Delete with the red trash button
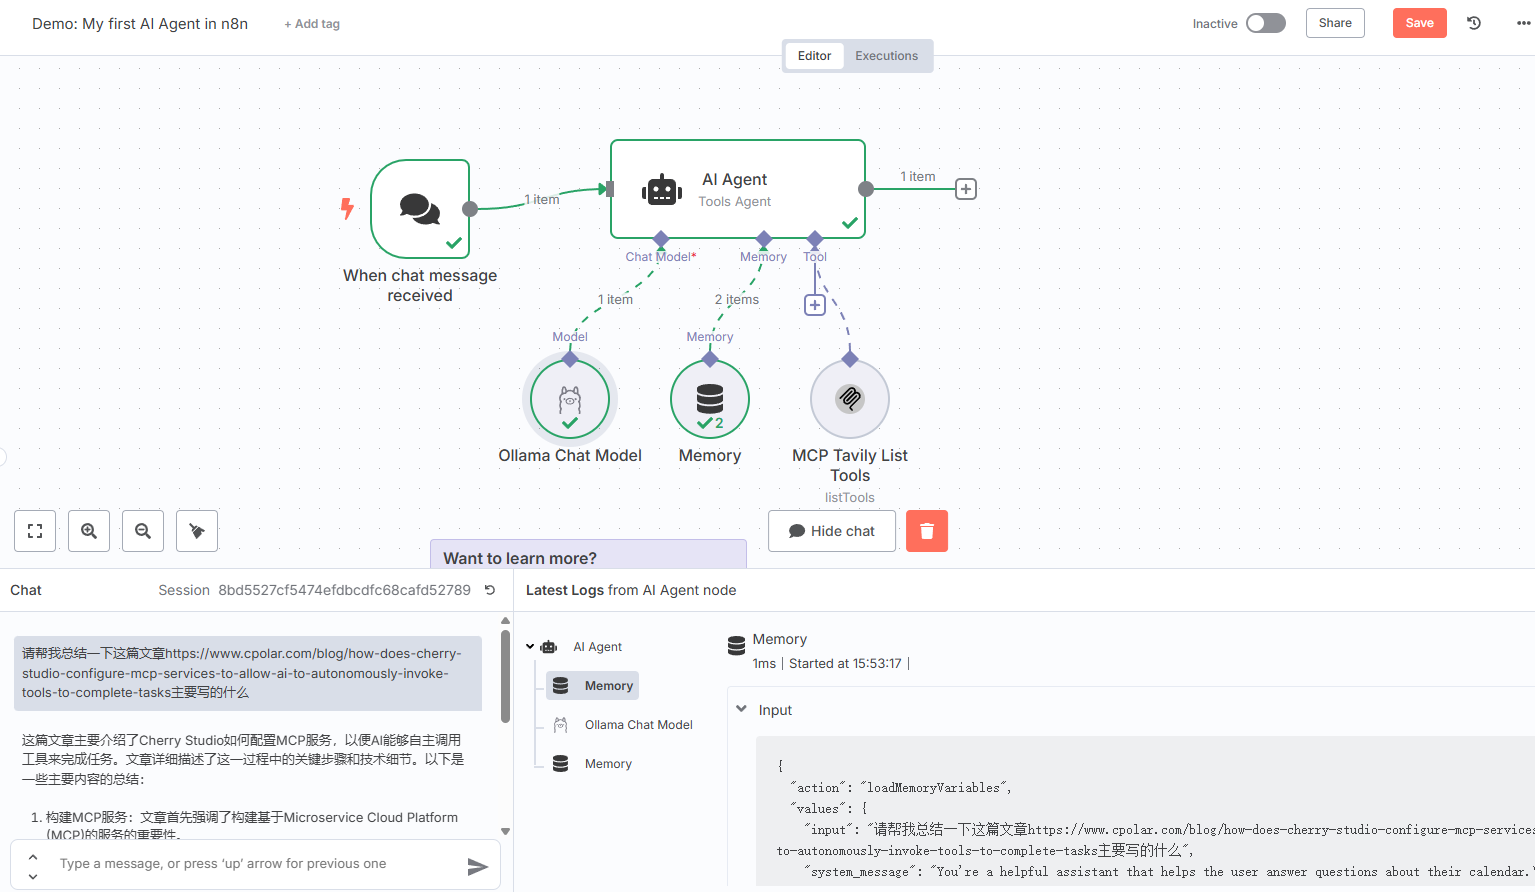Viewport: 1535px width, 892px height. coord(927,531)
